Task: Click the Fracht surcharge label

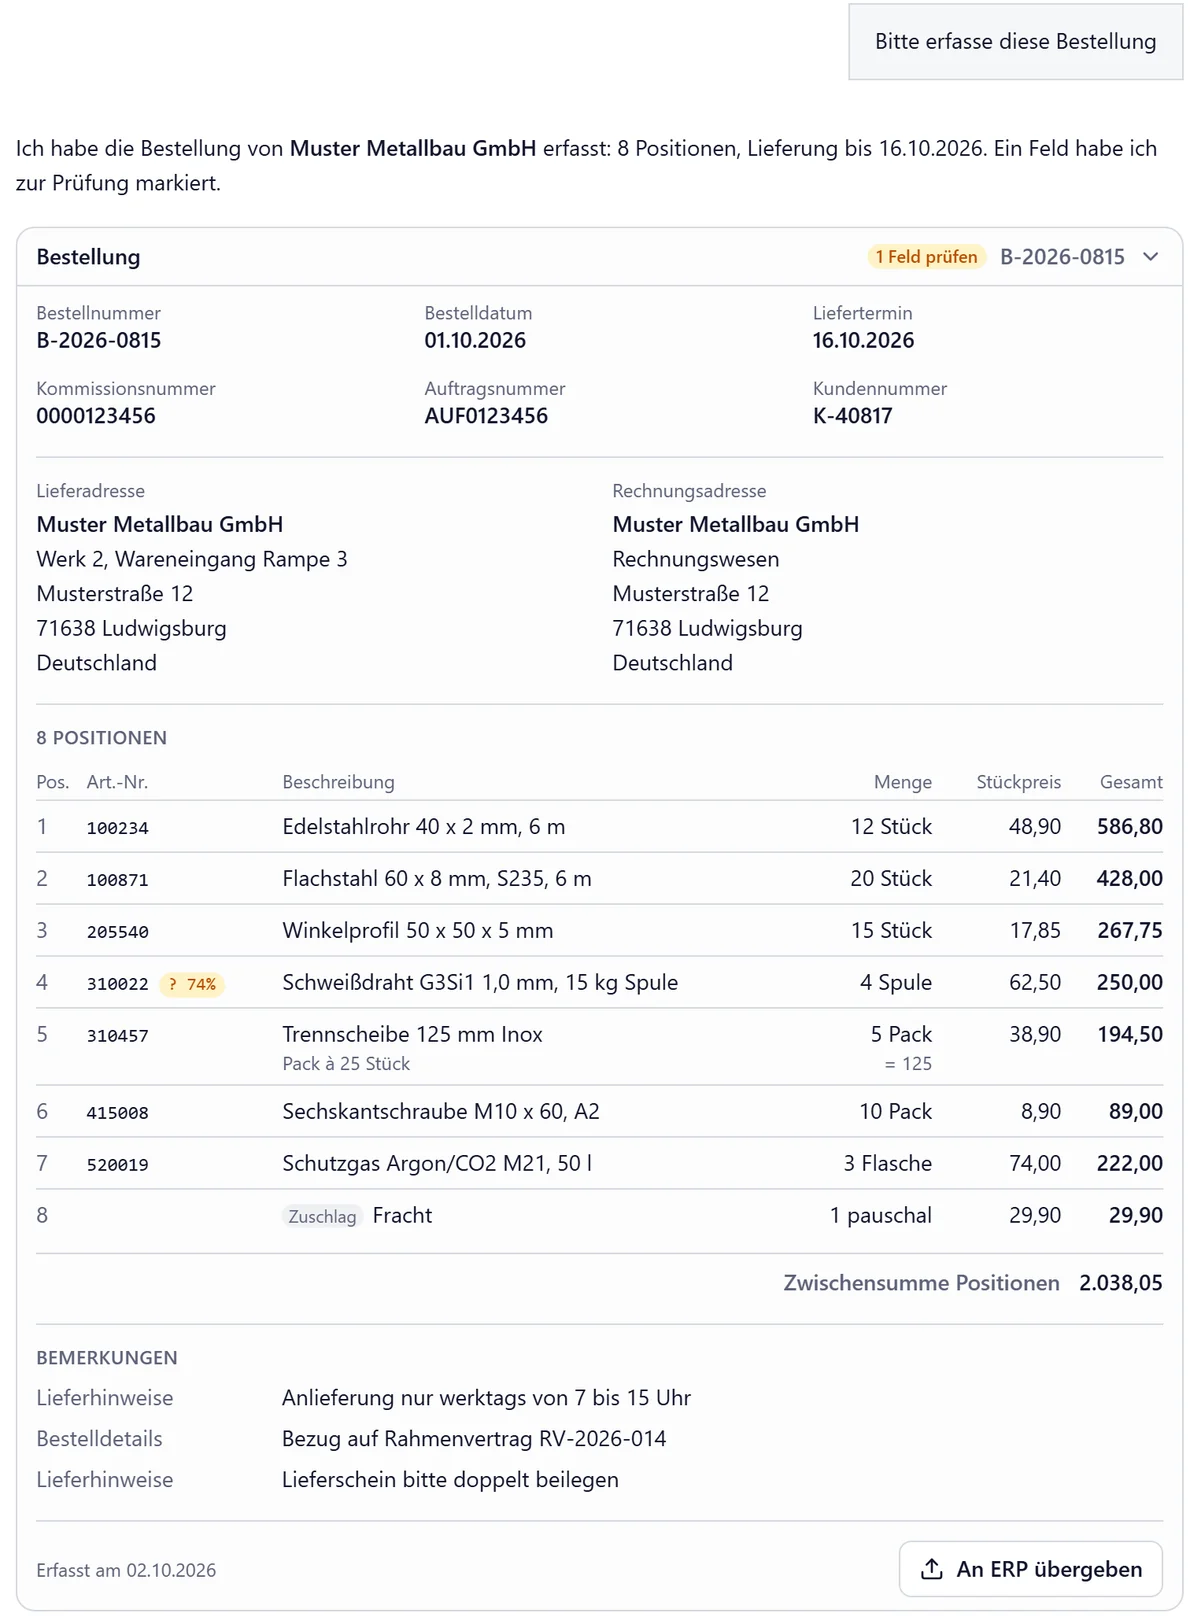Action: click(x=402, y=1216)
